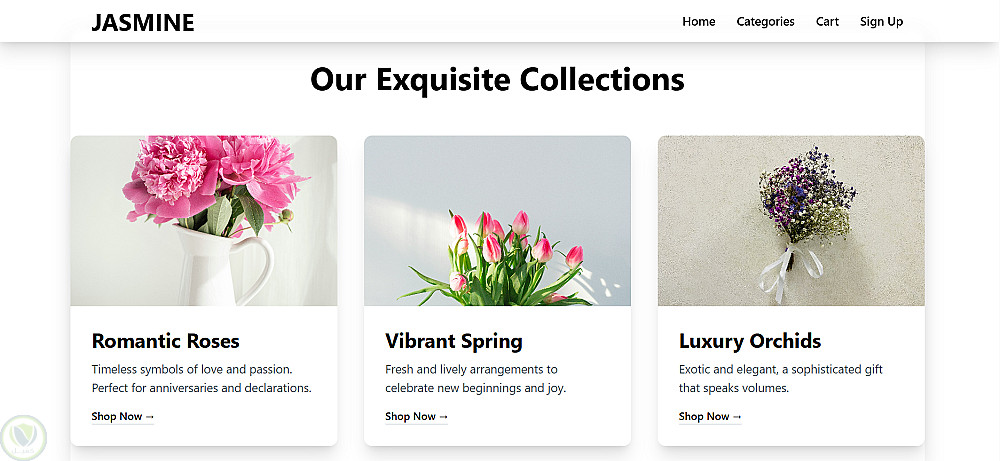Image resolution: width=1000 pixels, height=461 pixels.
Task: Open the Cart
Action: 827,22
